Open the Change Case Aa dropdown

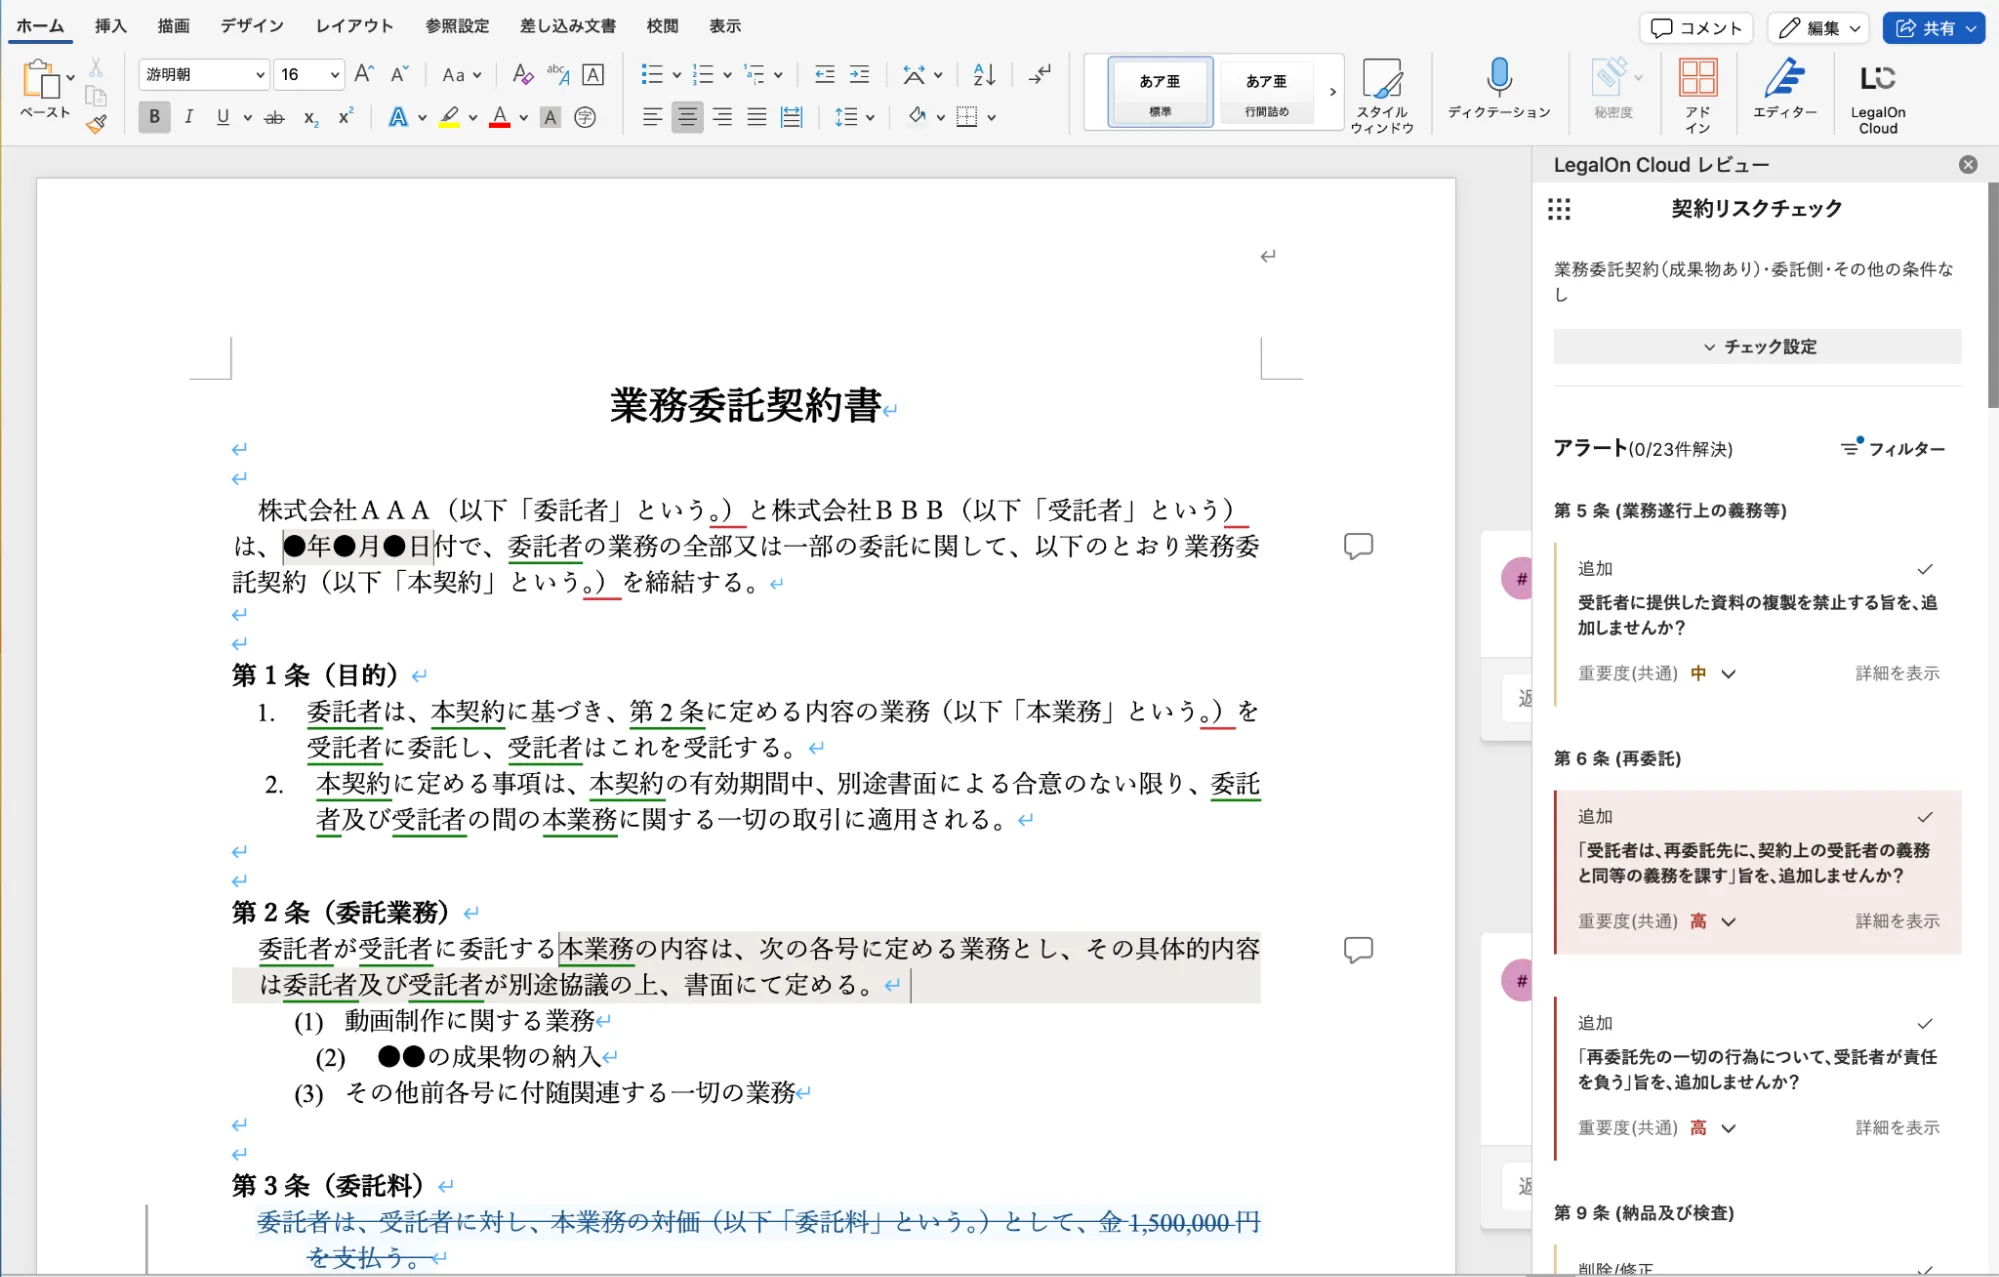[461, 74]
